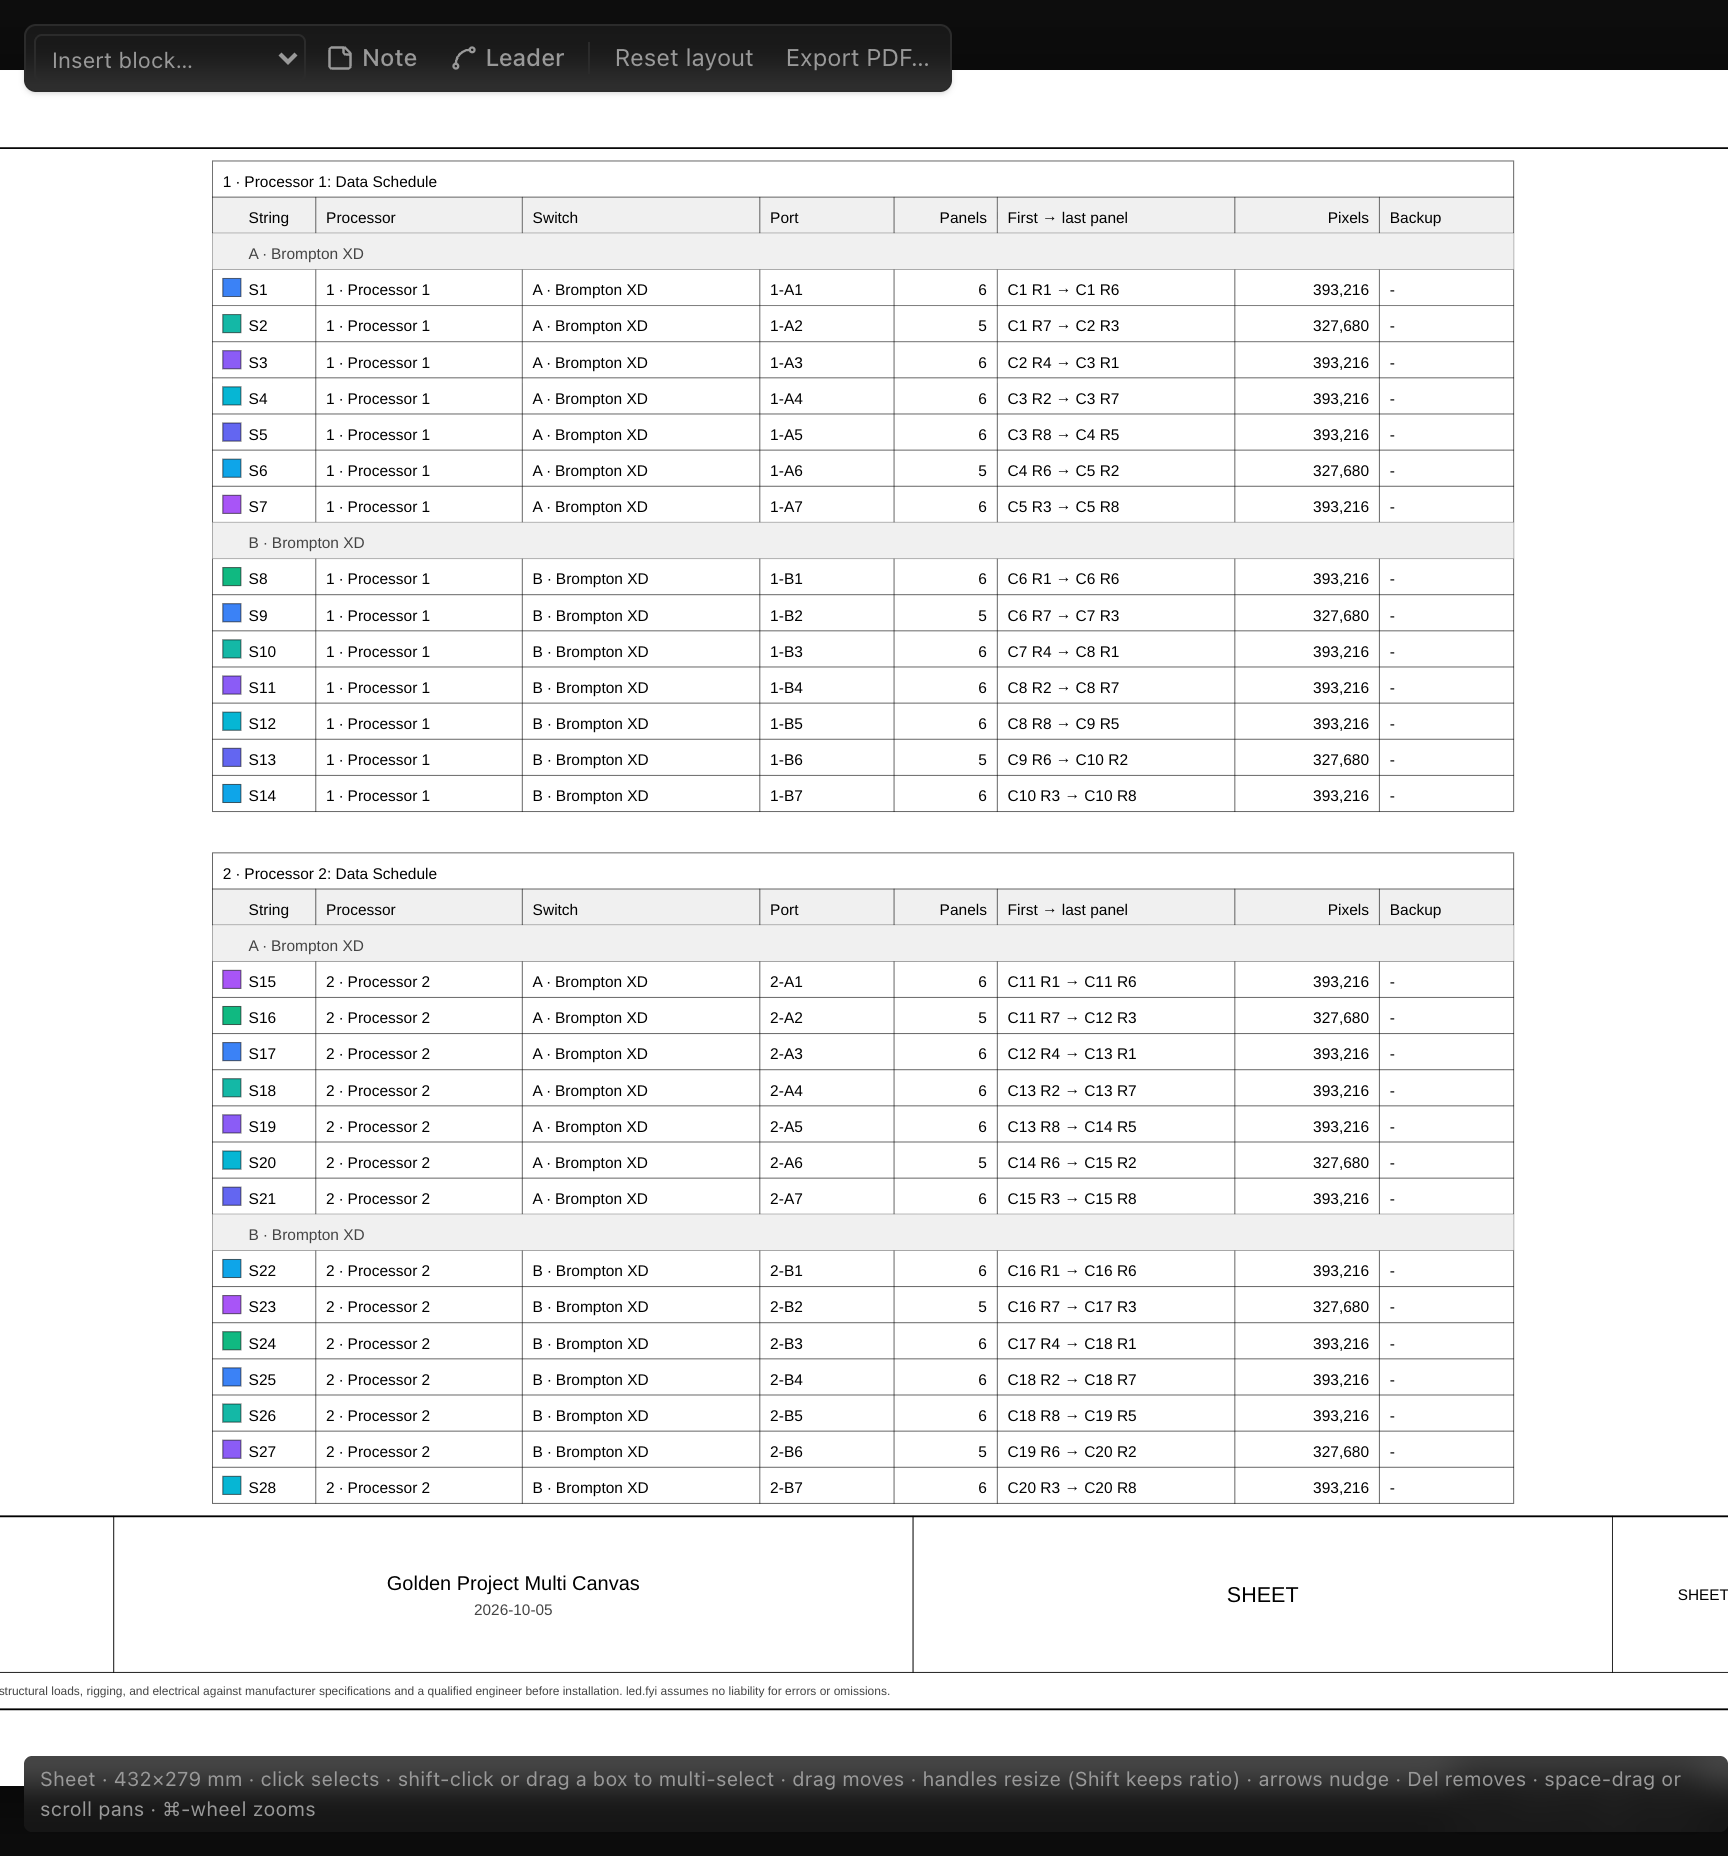Click the S14 string color swatch

(x=232, y=794)
